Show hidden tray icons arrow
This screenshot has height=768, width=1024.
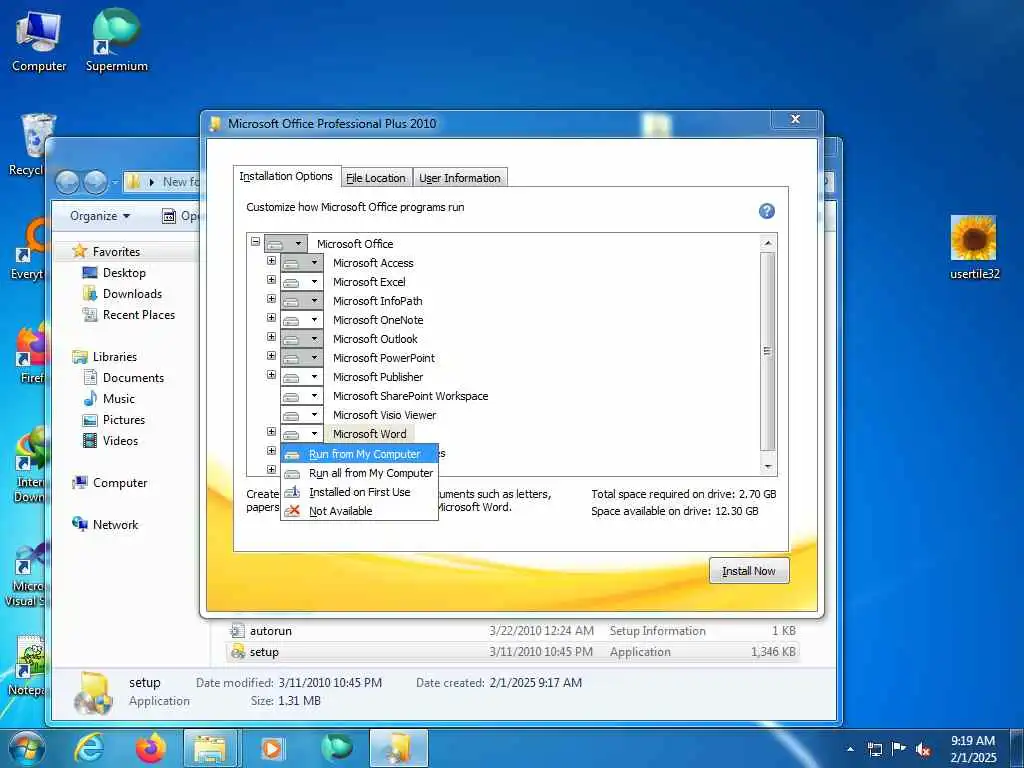click(850, 749)
